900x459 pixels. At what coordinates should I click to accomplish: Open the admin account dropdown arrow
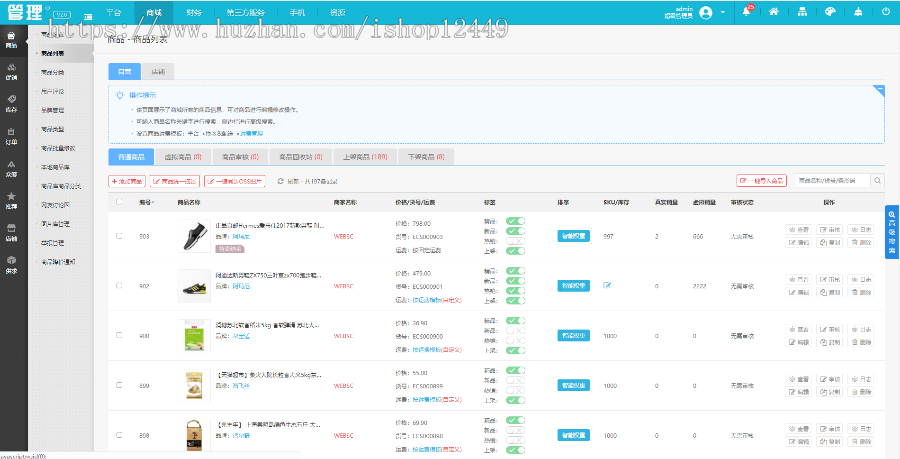721,12
